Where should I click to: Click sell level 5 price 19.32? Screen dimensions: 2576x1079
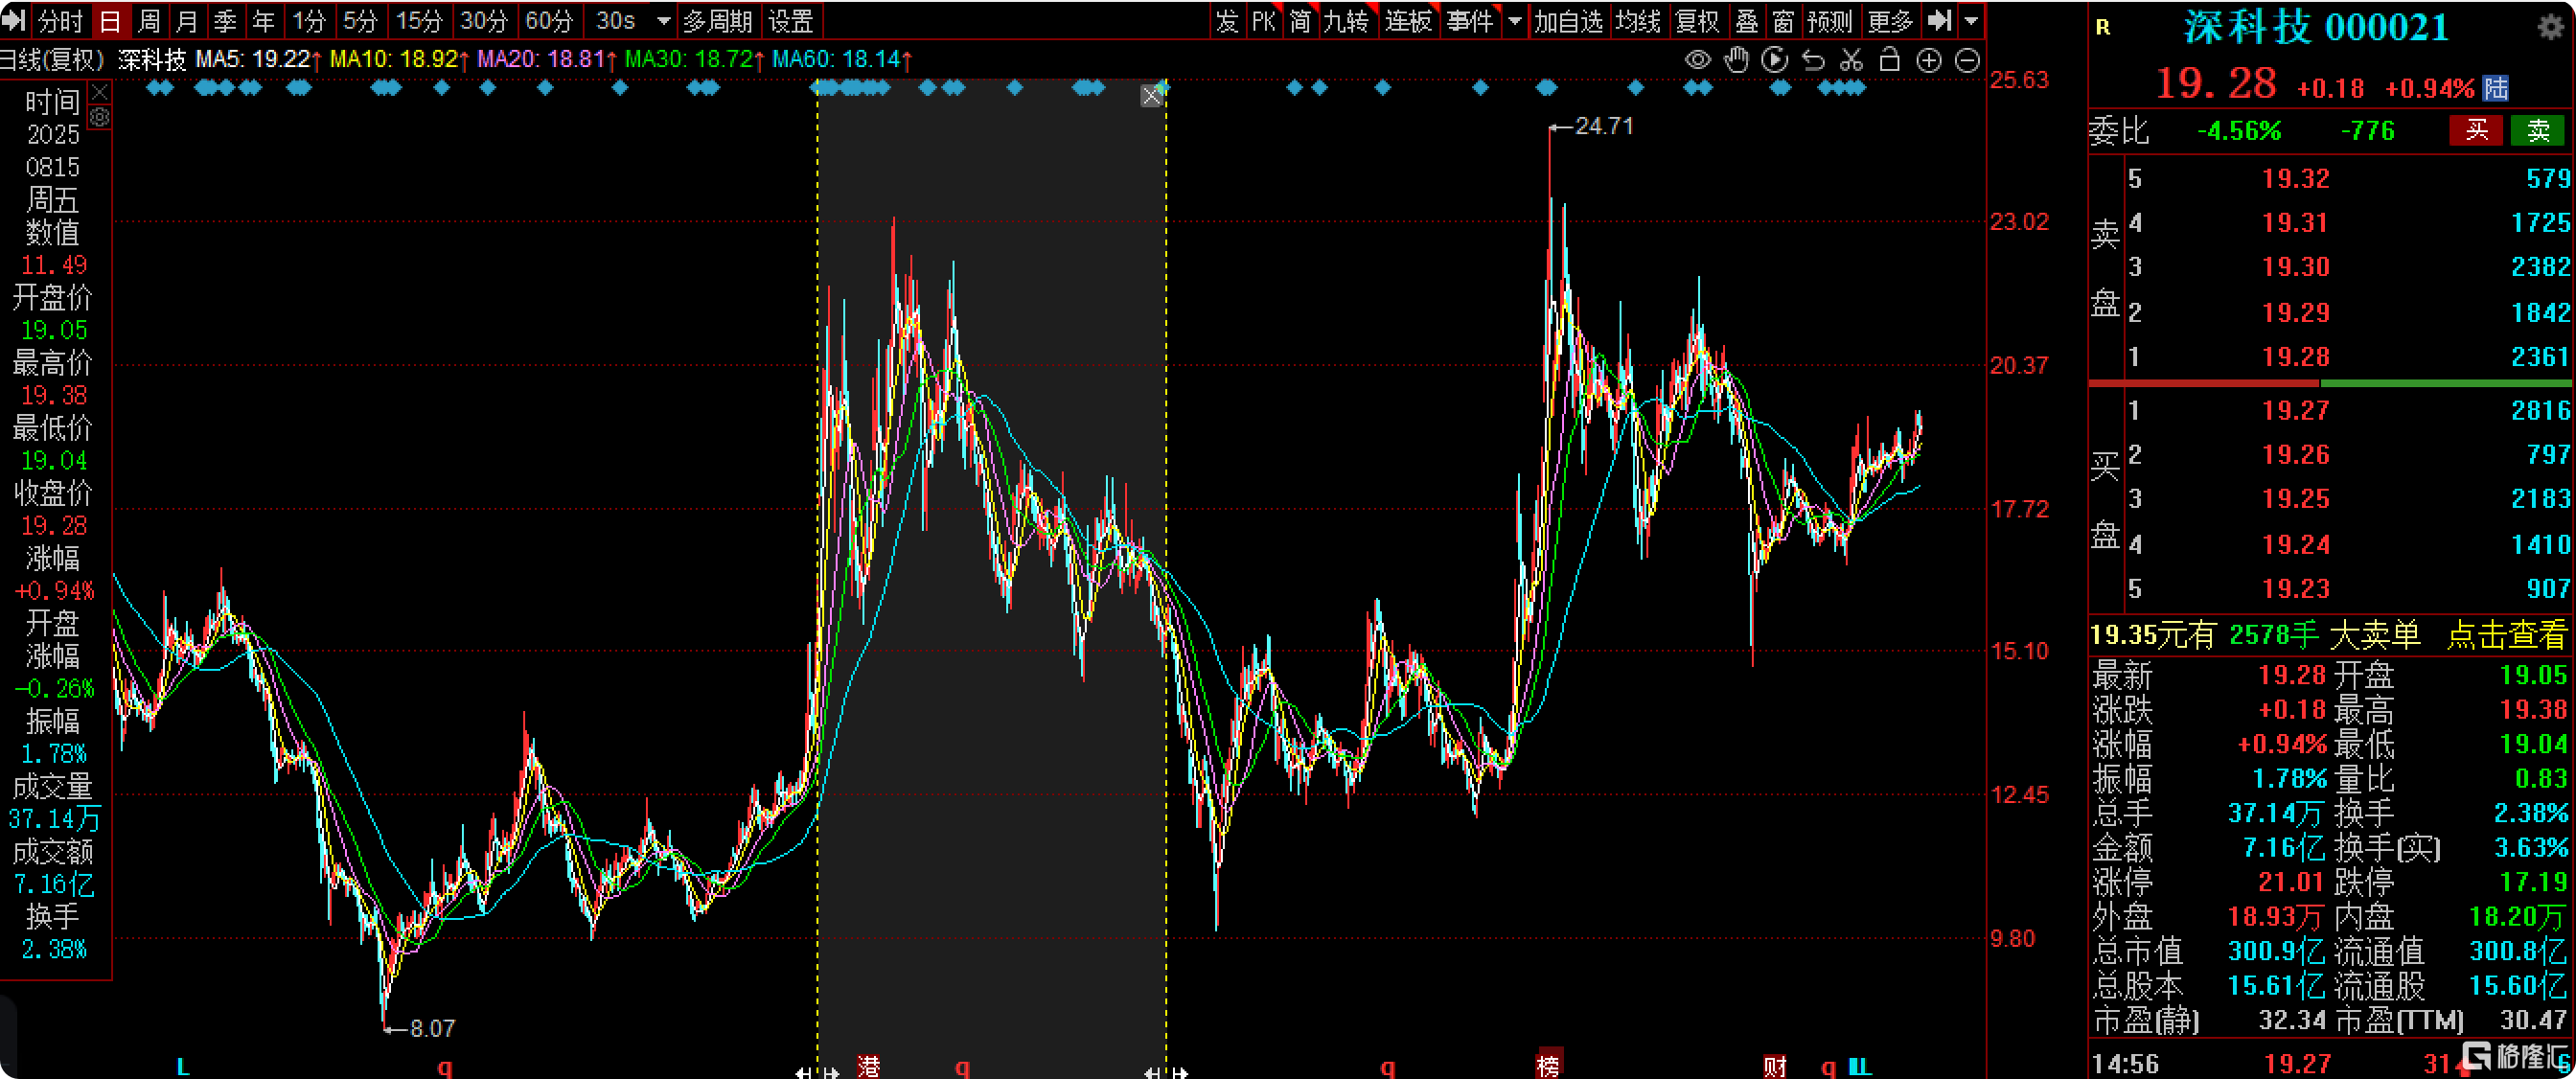[2296, 179]
